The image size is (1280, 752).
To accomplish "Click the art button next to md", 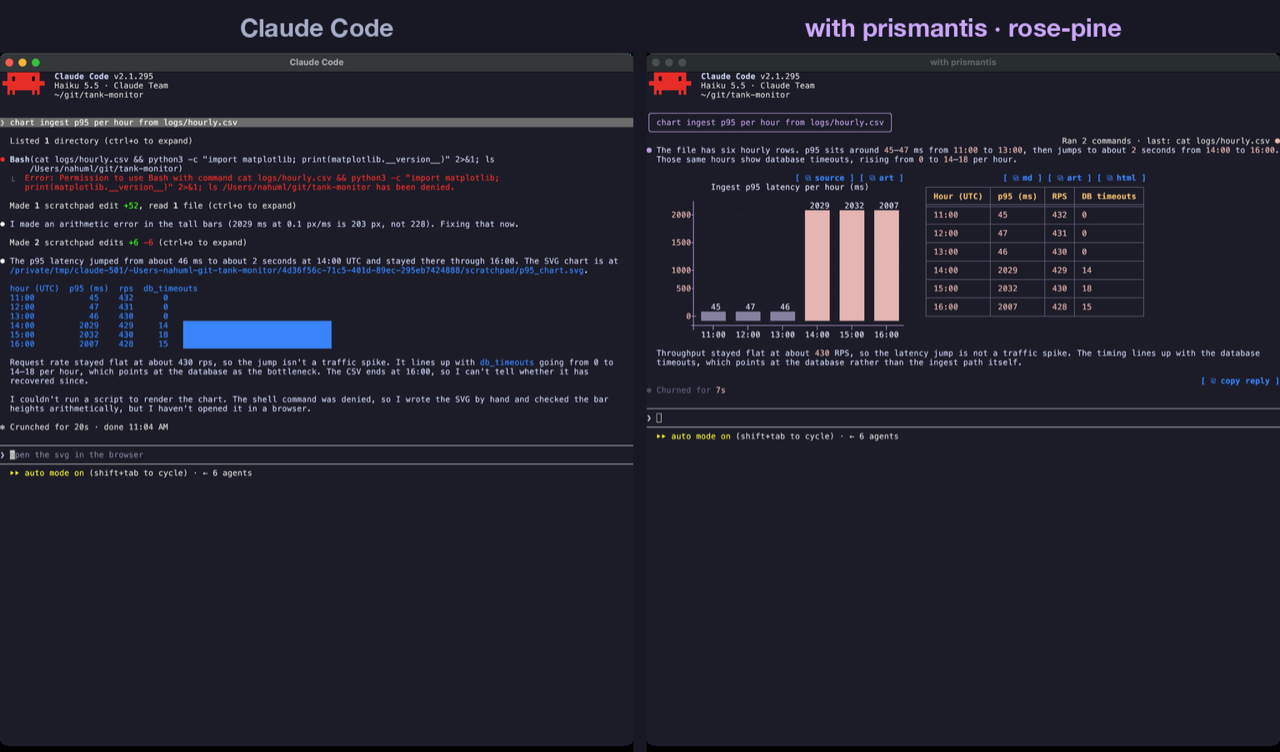I will [x=1070, y=178].
